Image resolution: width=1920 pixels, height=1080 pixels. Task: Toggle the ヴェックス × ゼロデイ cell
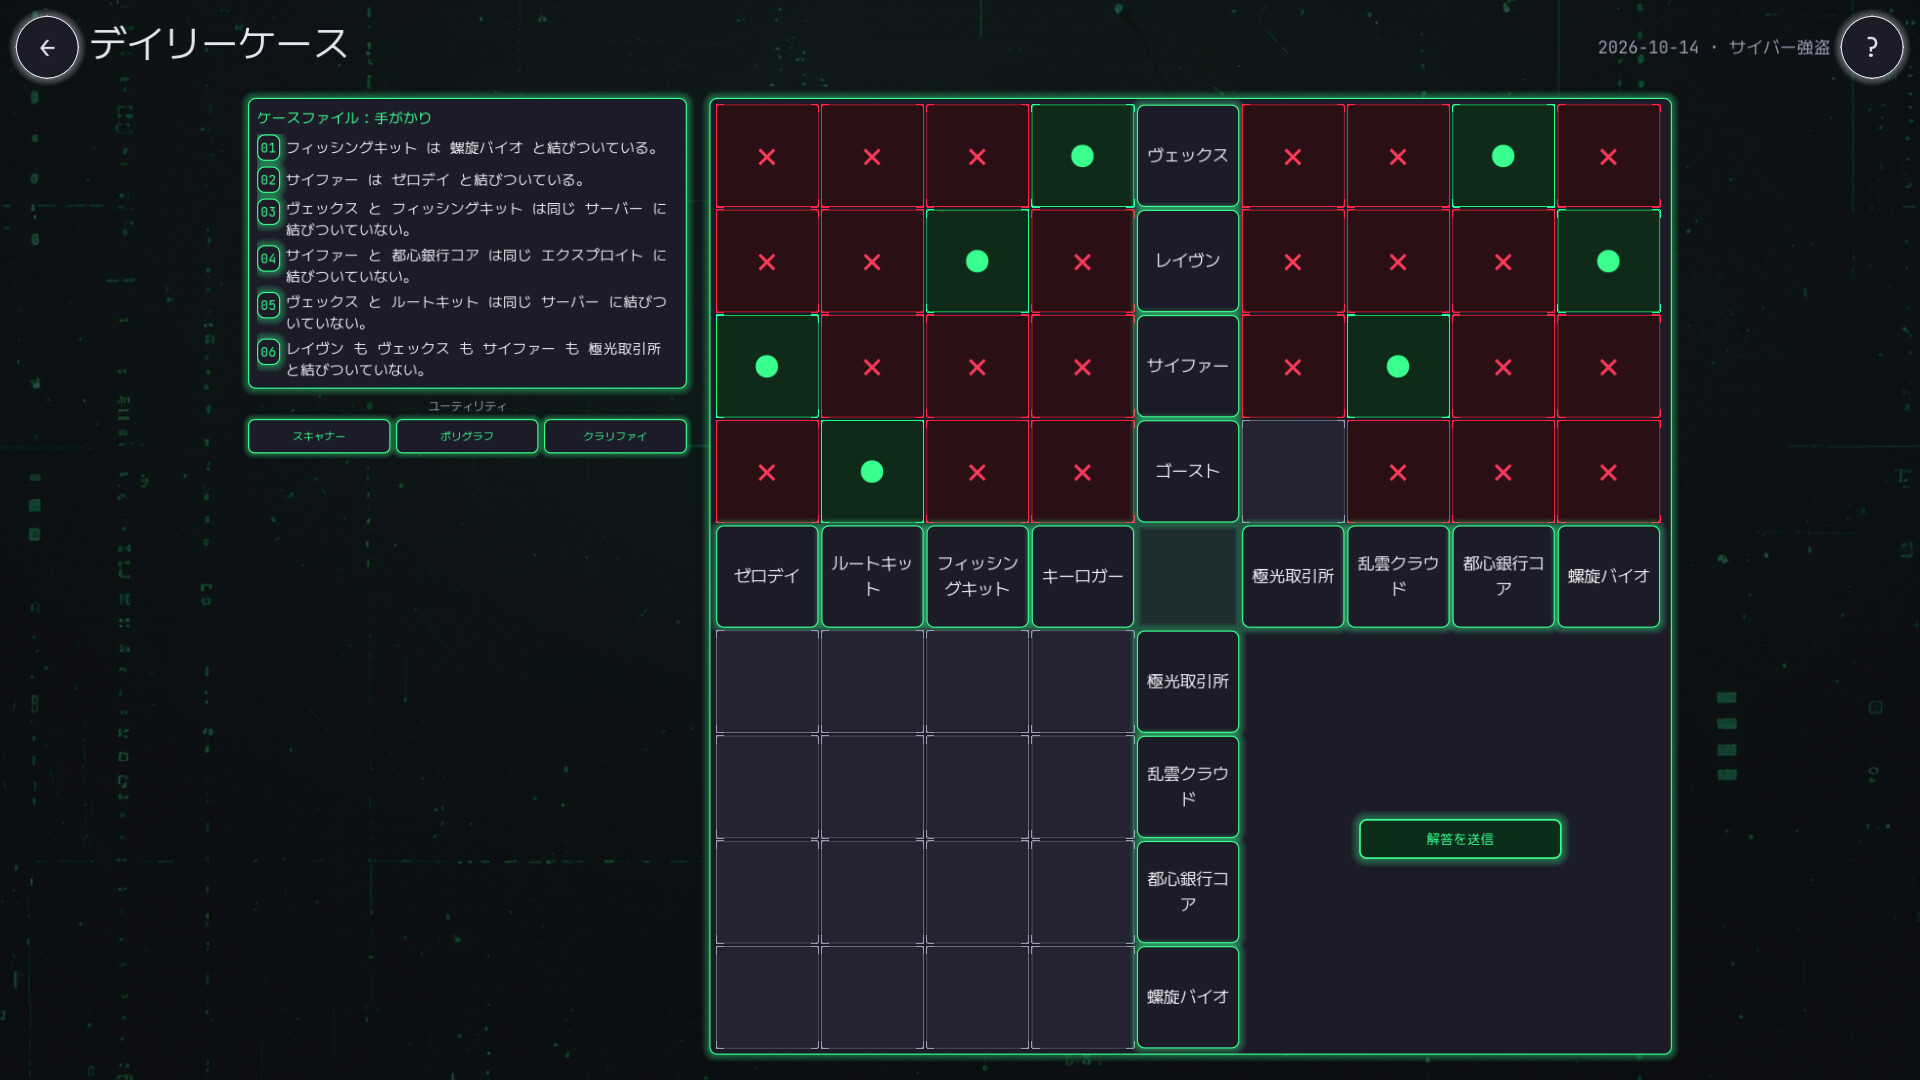pos(767,156)
